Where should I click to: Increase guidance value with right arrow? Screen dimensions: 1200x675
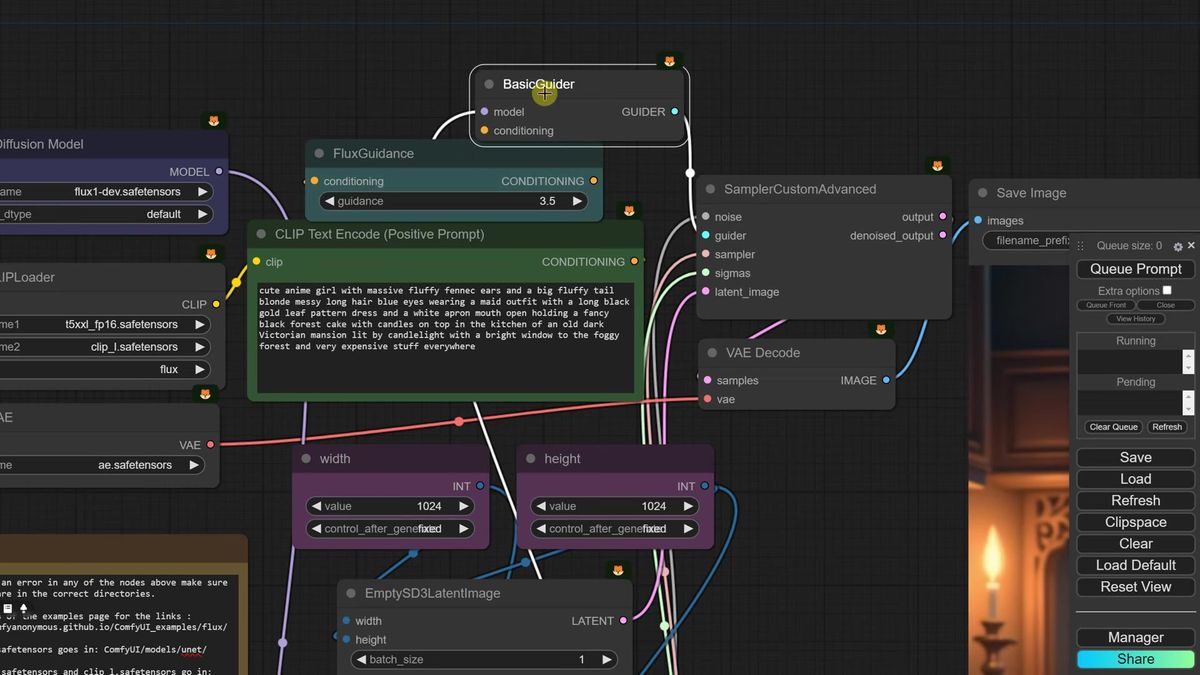tap(577, 201)
